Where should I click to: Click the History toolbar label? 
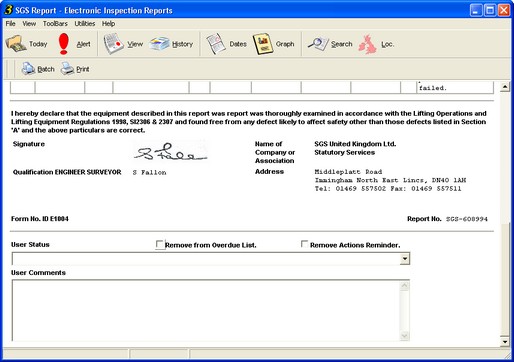click(182, 44)
